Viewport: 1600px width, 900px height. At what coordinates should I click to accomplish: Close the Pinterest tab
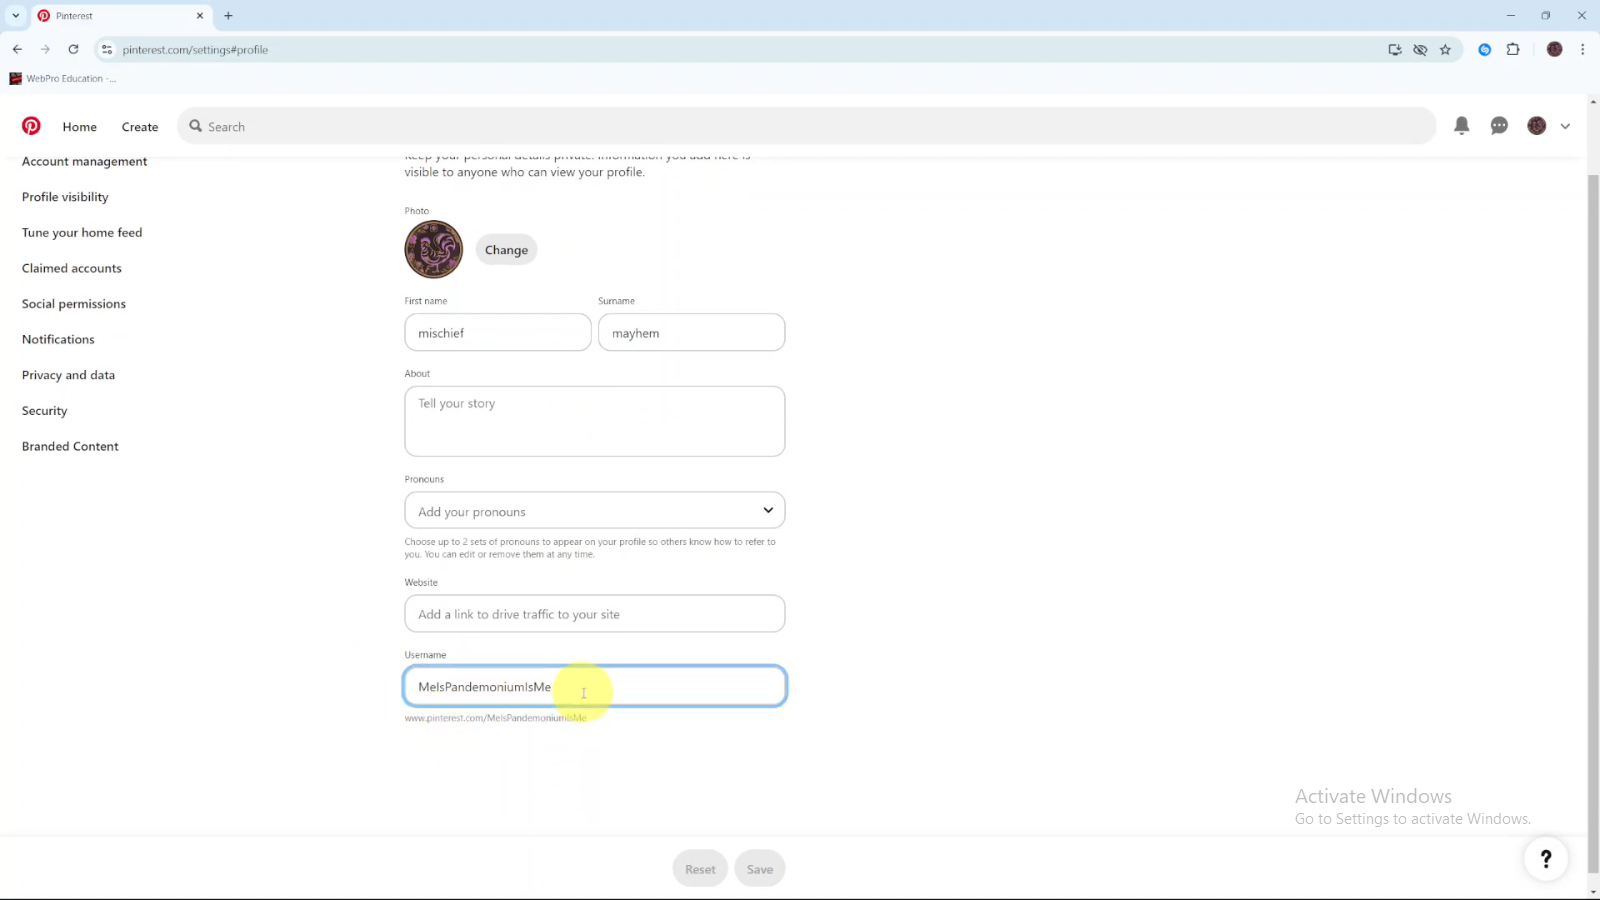tap(200, 15)
